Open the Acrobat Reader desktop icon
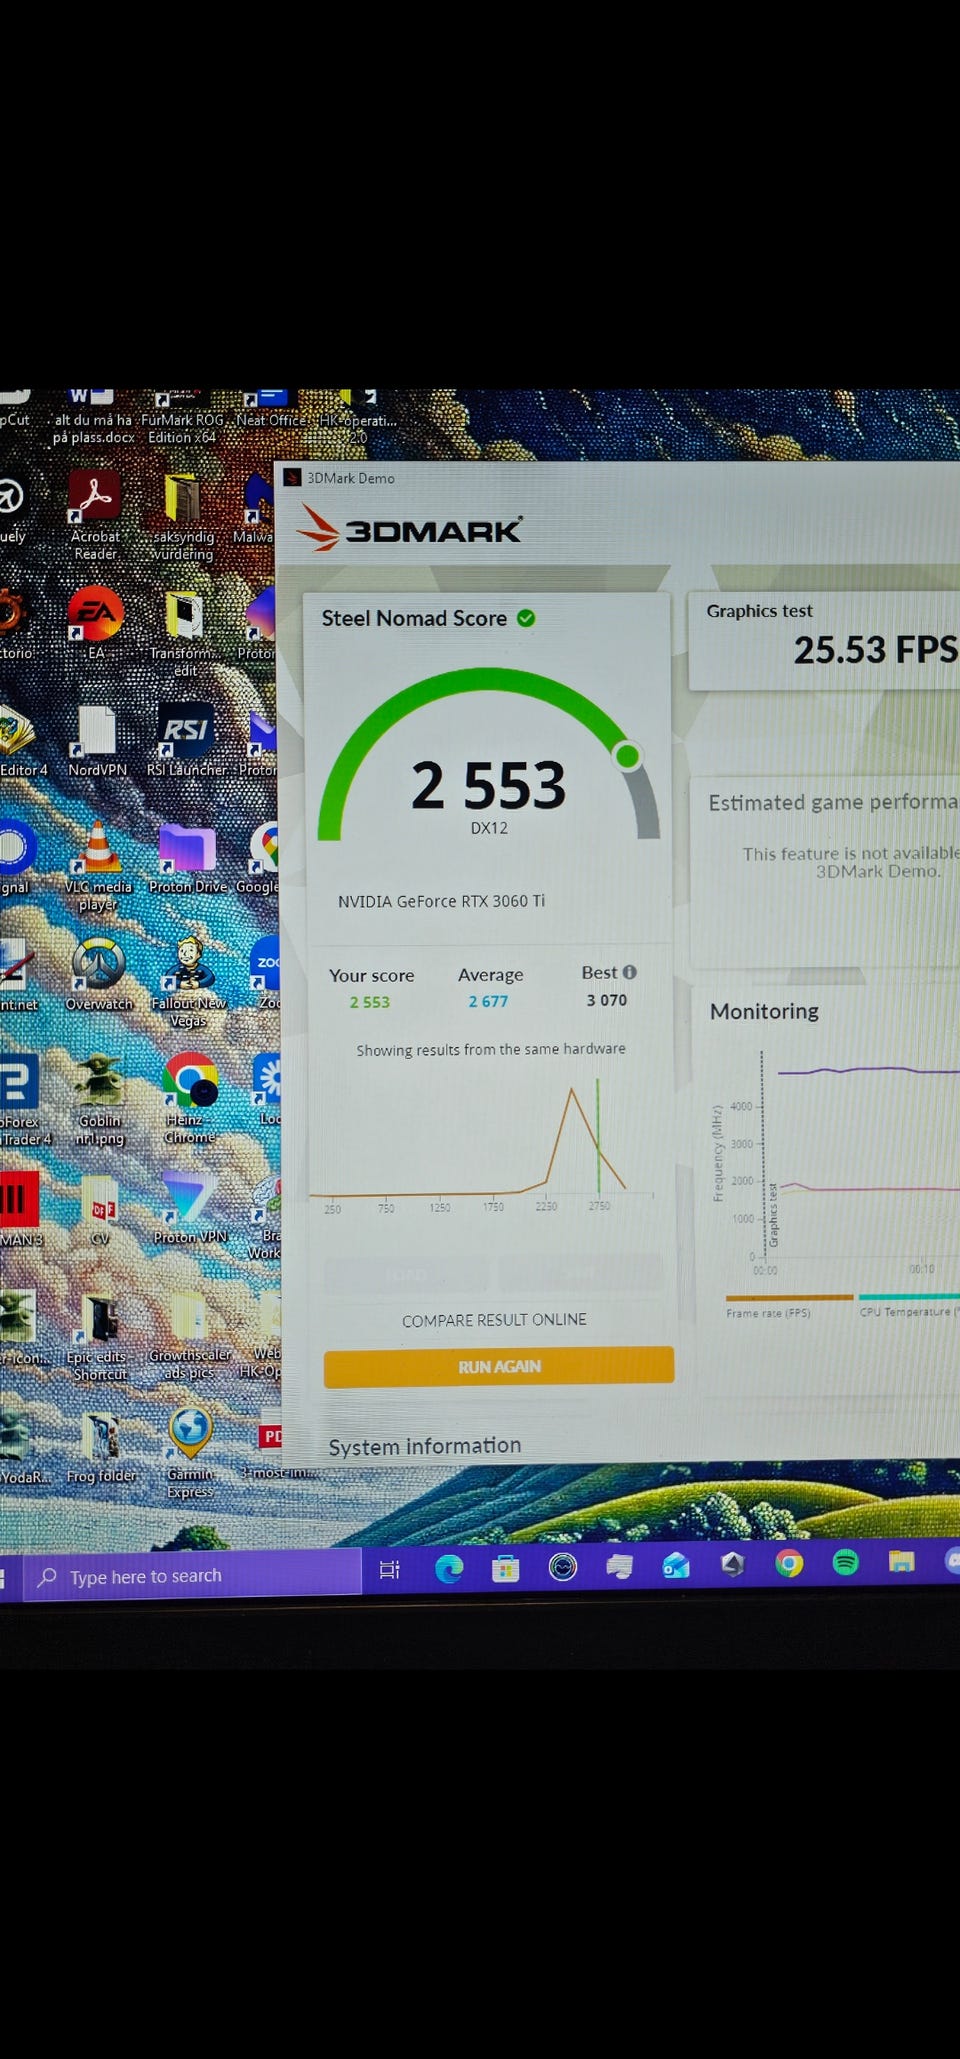 pos(95,515)
